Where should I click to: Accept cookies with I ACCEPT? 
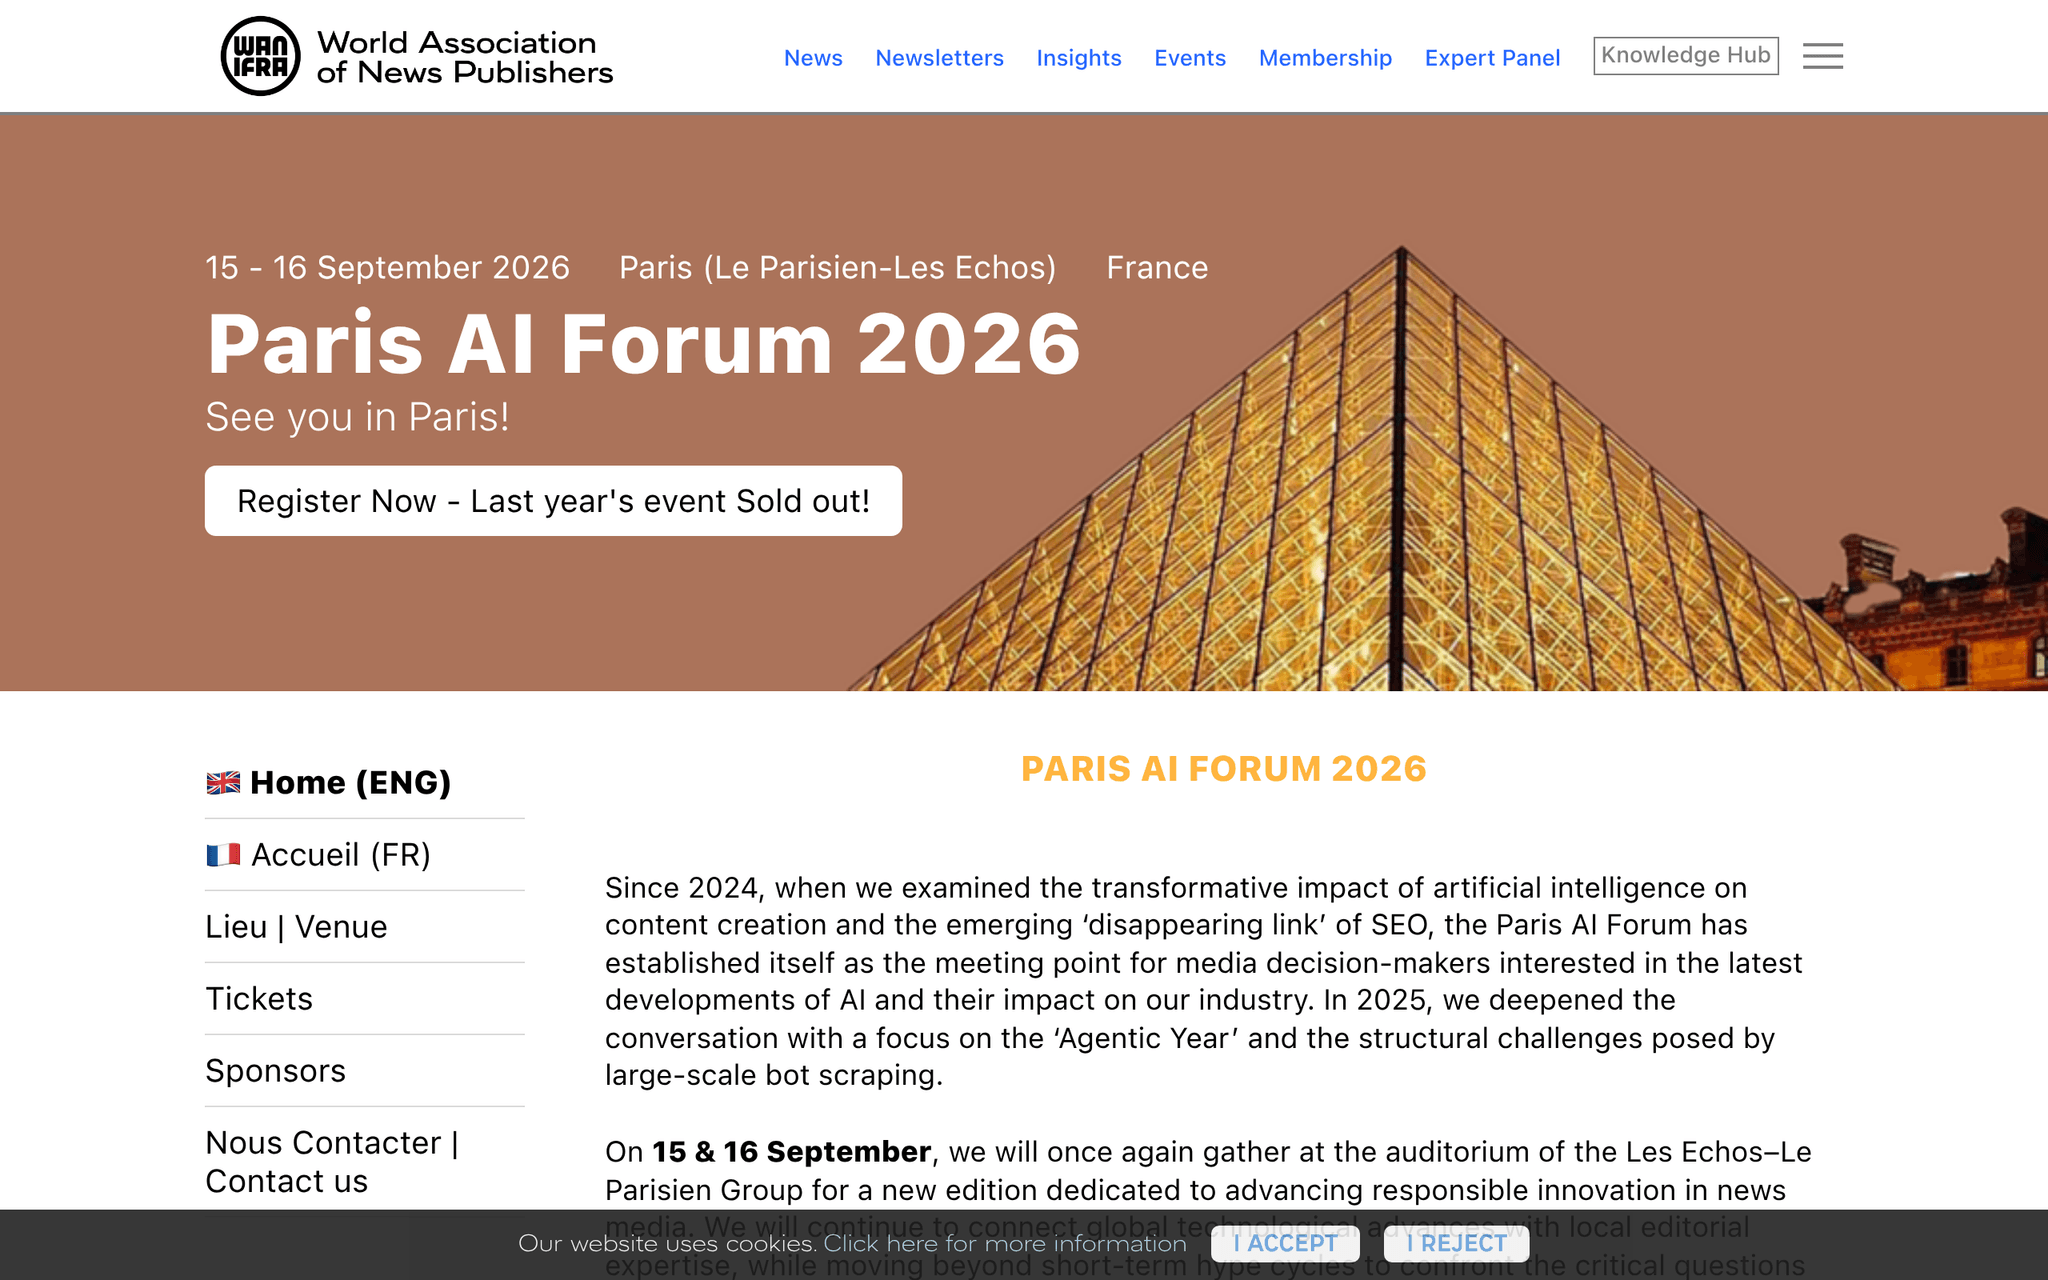(x=1285, y=1243)
